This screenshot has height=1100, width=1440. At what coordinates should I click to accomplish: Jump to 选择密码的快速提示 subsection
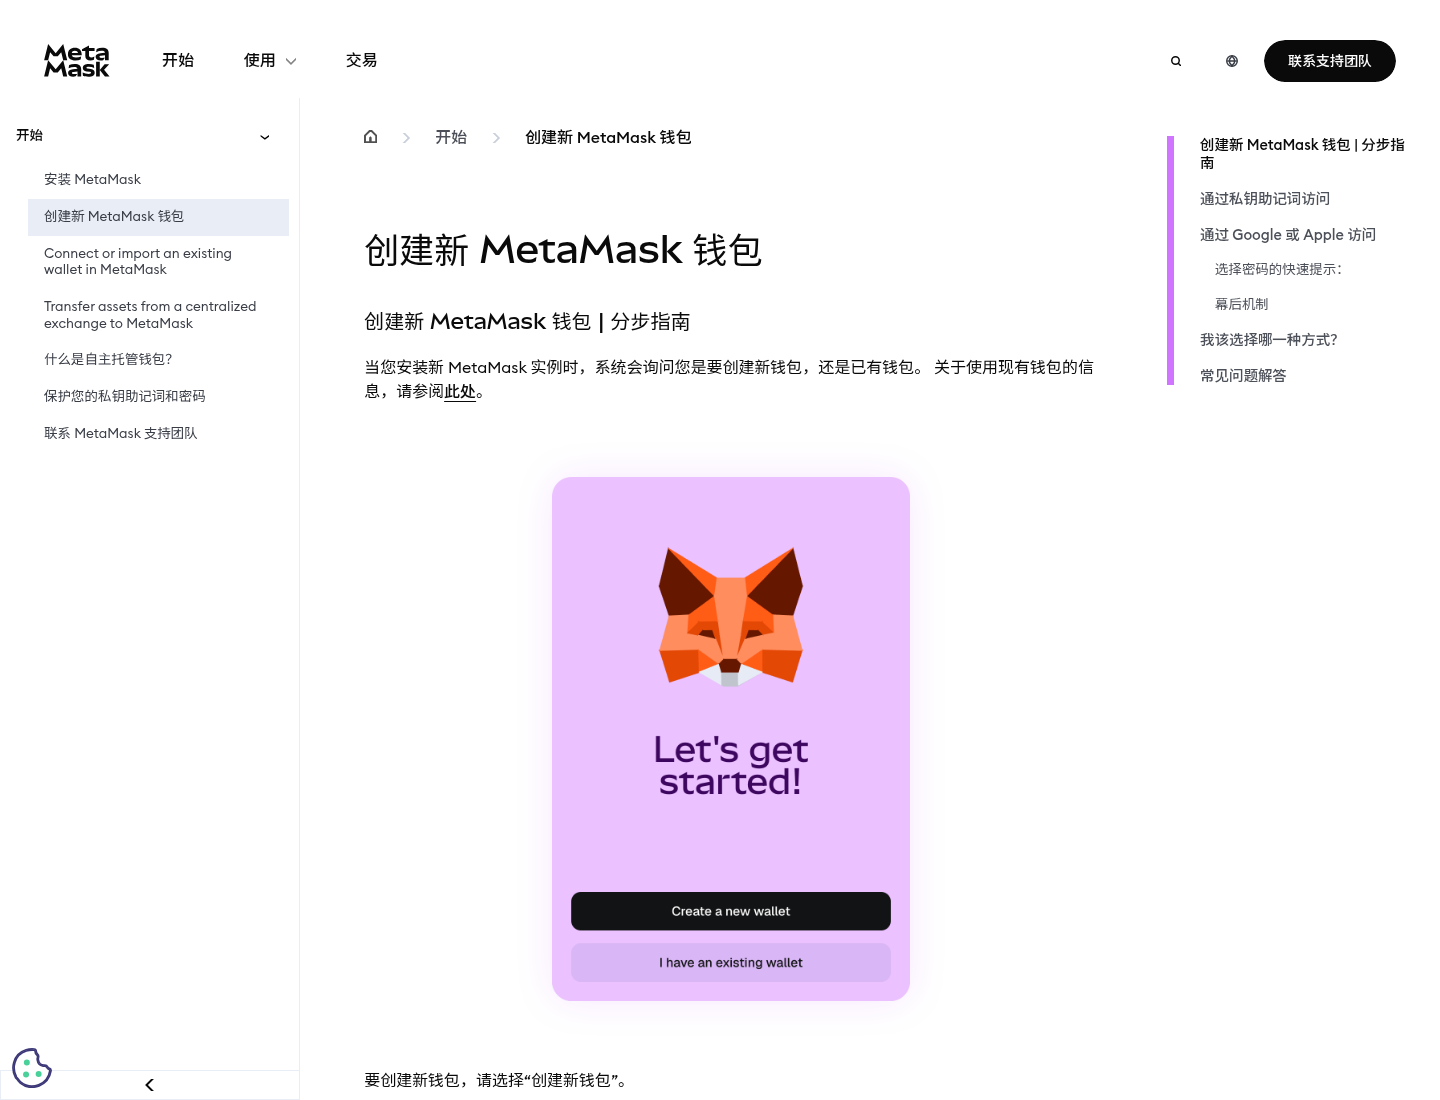tap(1279, 270)
